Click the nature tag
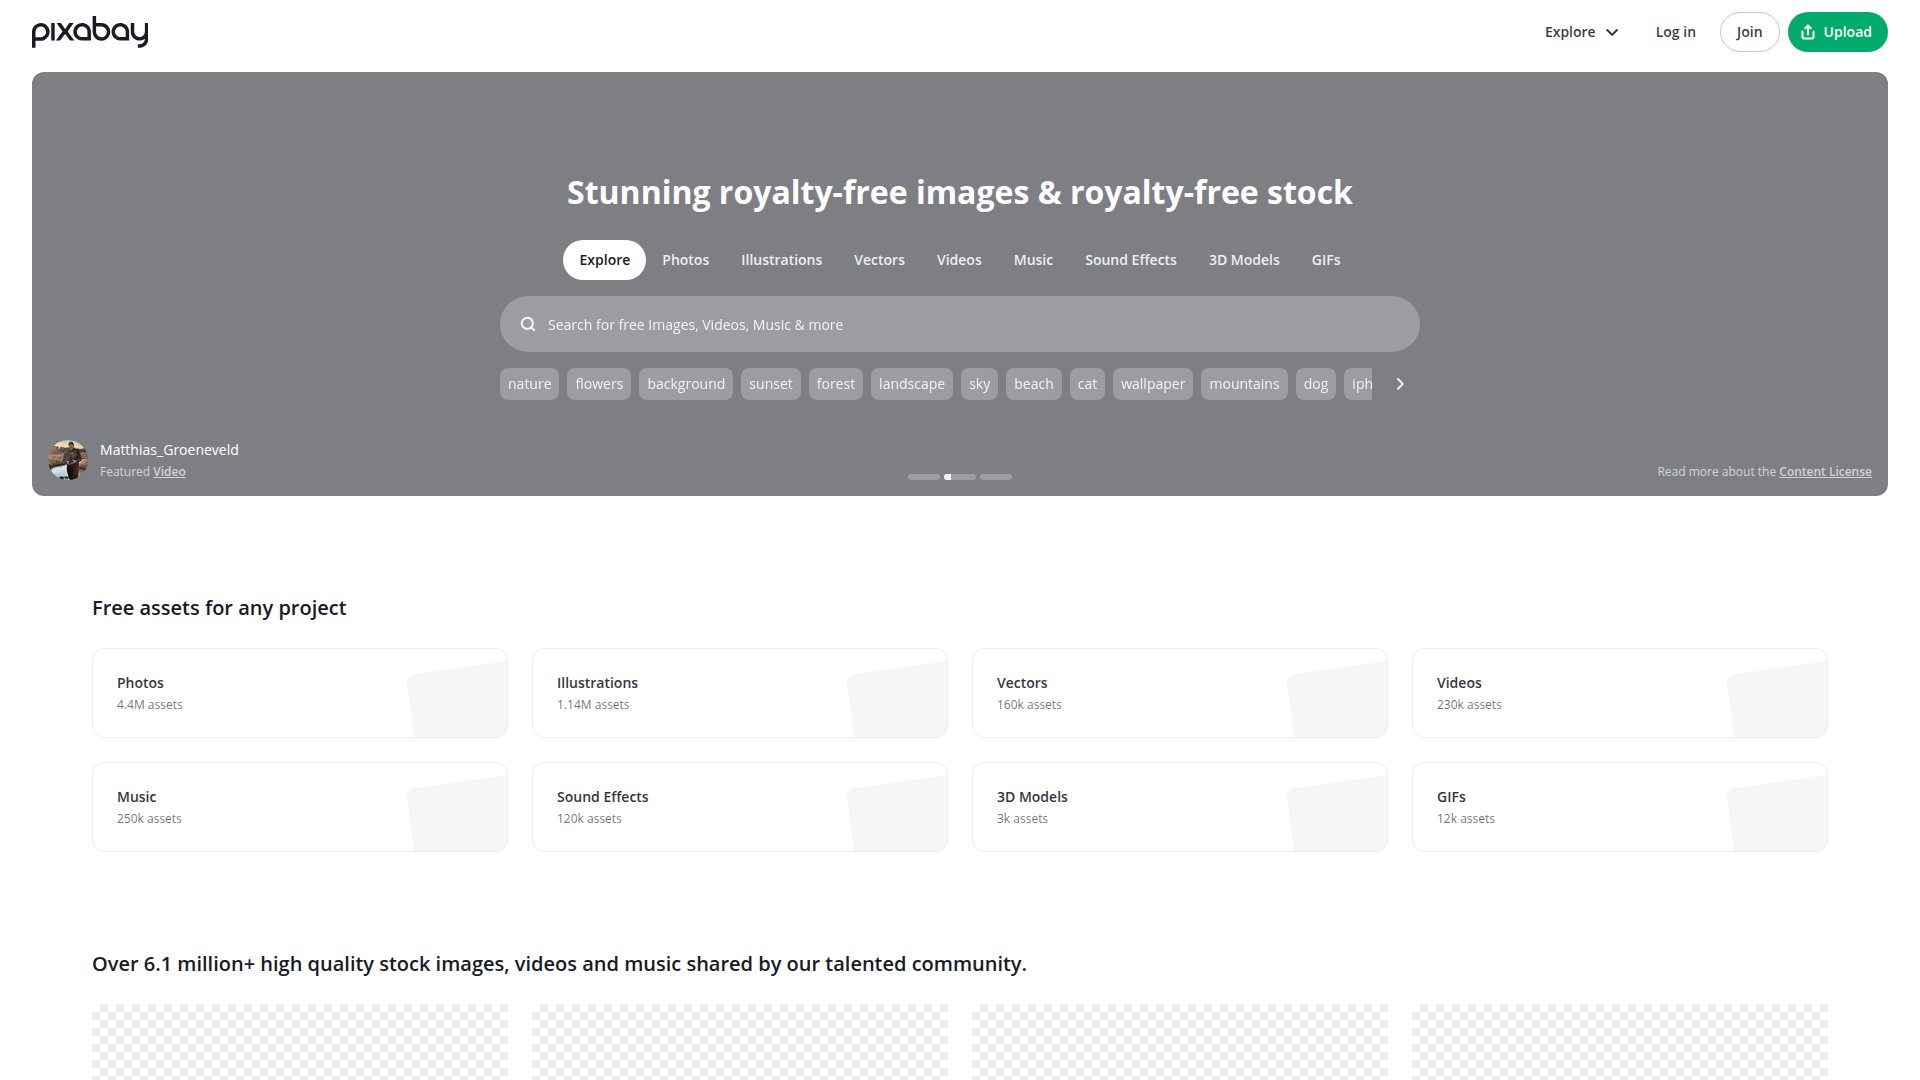This screenshot has width=1920, height=1080. pos(529,384)
